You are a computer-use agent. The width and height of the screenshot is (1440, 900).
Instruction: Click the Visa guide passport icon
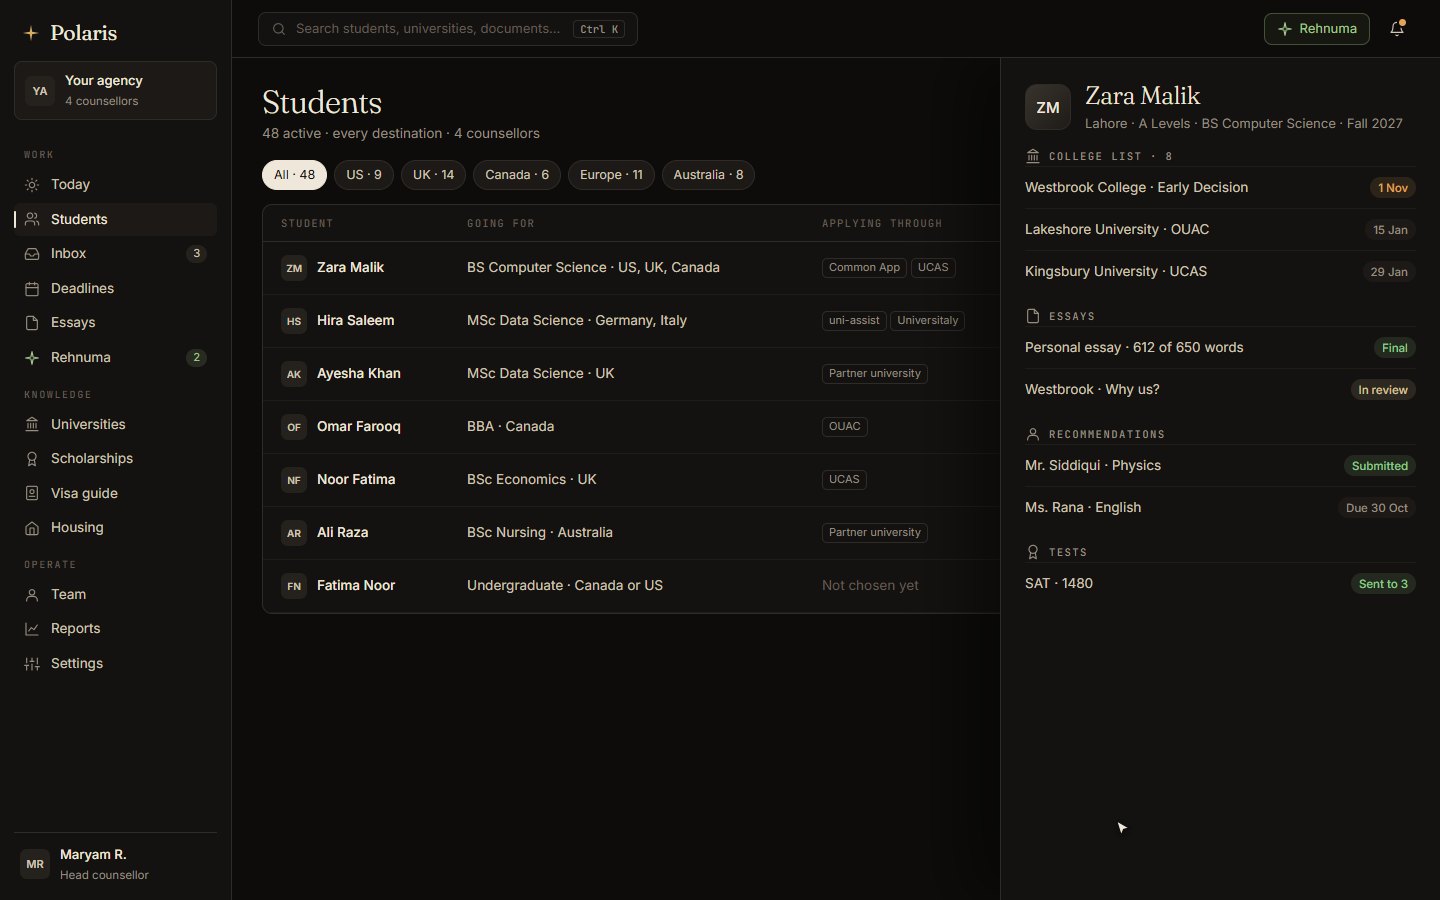pos(32,494)
